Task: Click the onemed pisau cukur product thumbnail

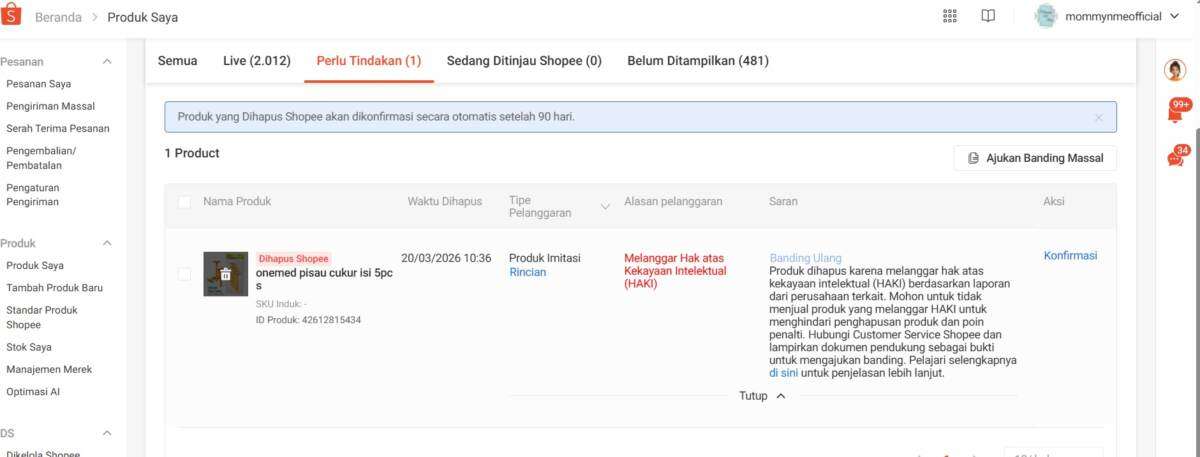Action: click(x=225, y=274)
